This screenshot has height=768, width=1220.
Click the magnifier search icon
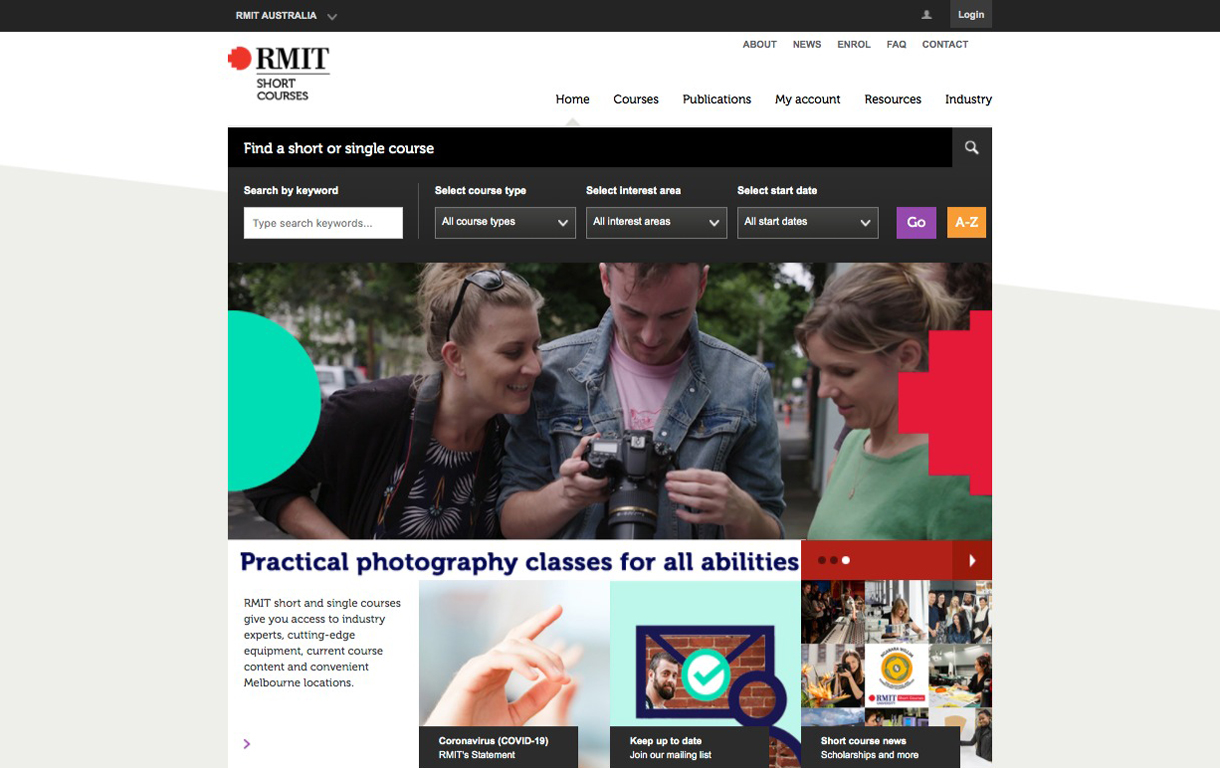coord(971,148)
